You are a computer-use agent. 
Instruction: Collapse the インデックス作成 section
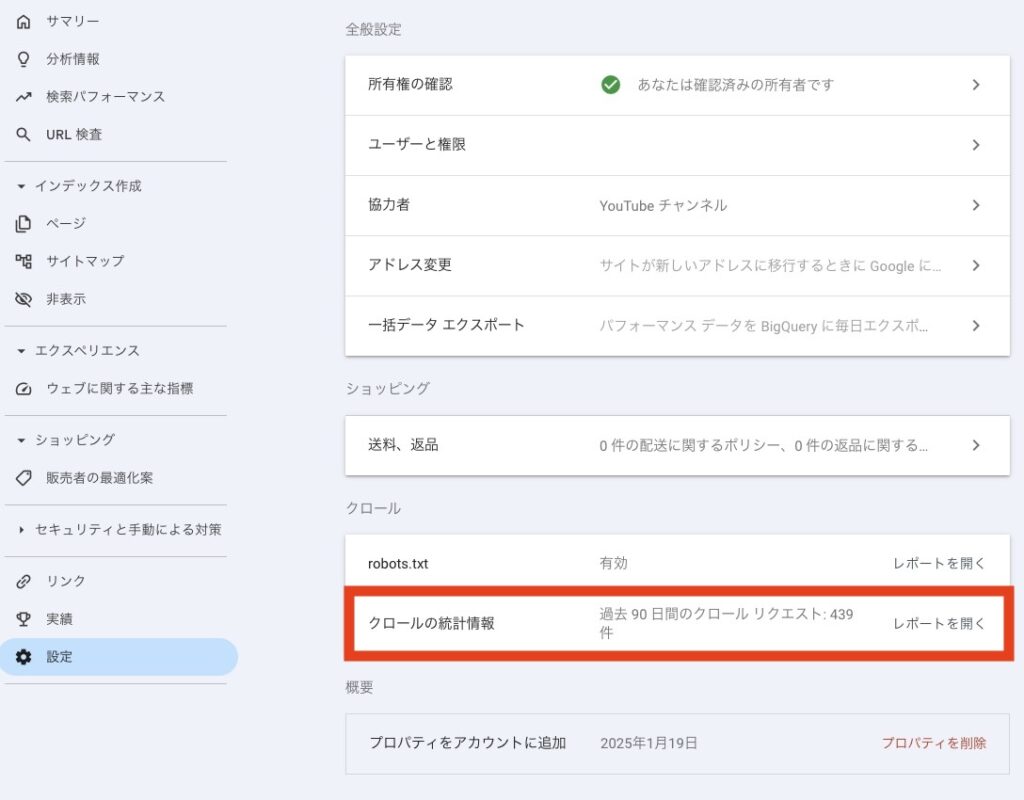pos(21,186)
